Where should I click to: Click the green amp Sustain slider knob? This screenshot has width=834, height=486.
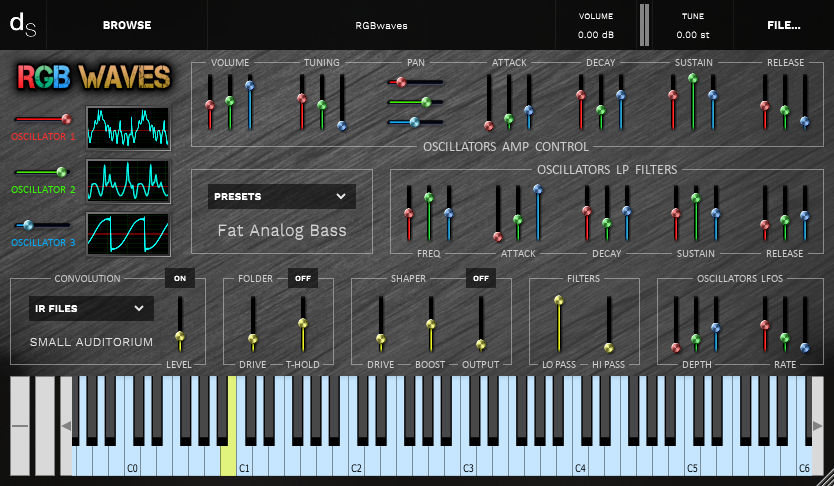click(693, 78)
